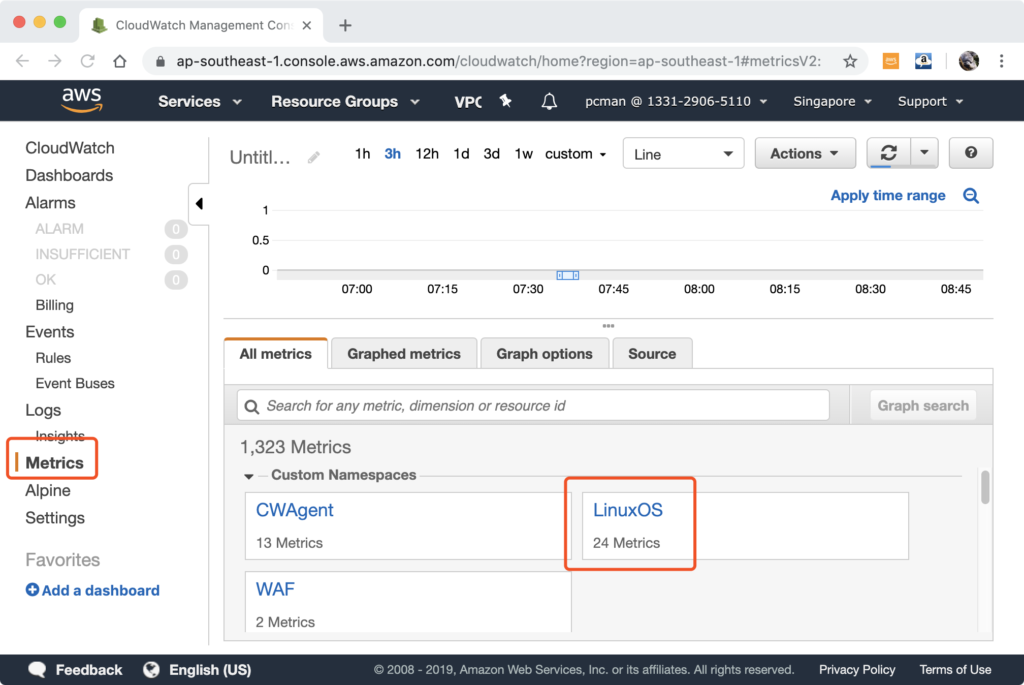Select the 3h time range

tap(392, 154)
